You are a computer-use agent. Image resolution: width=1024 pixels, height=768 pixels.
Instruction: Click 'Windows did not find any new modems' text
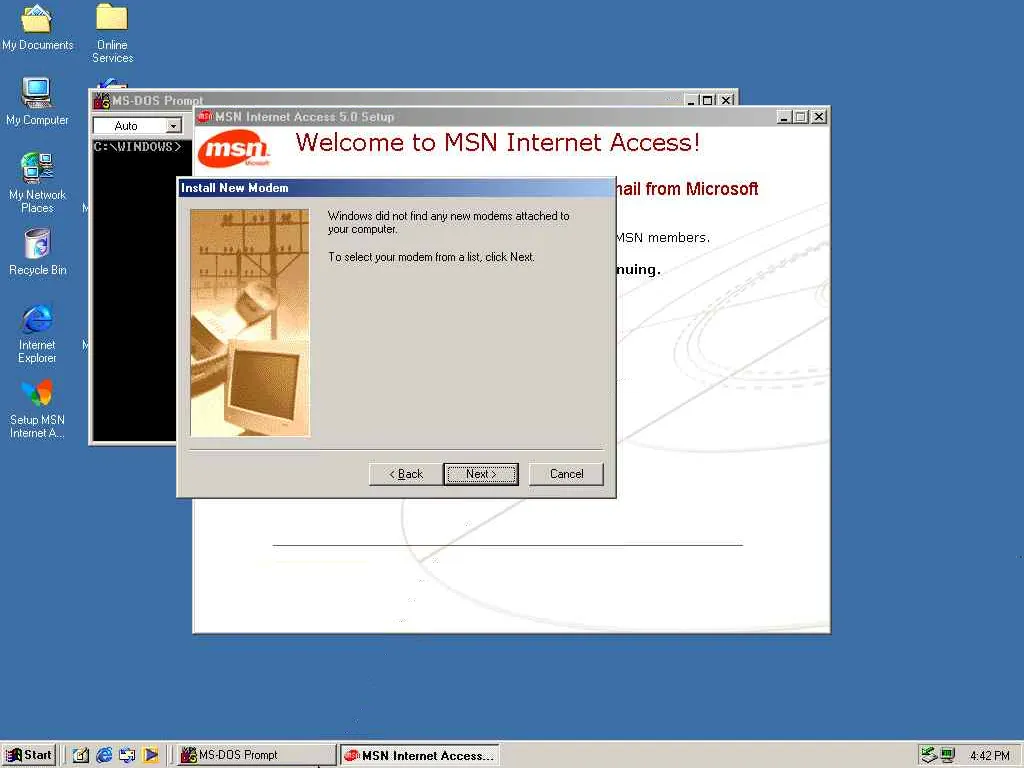coord(449,222)
